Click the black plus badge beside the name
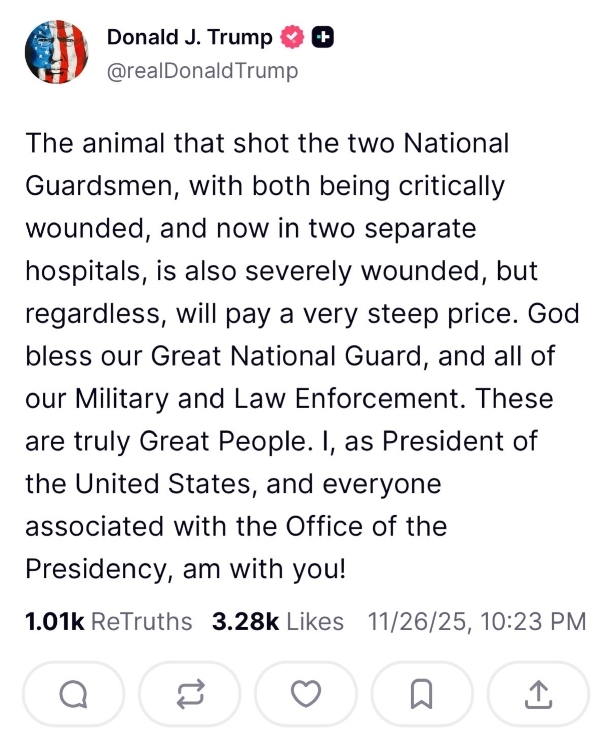The height and width of the screenshot is (730, 600). (x=322, y=38)
